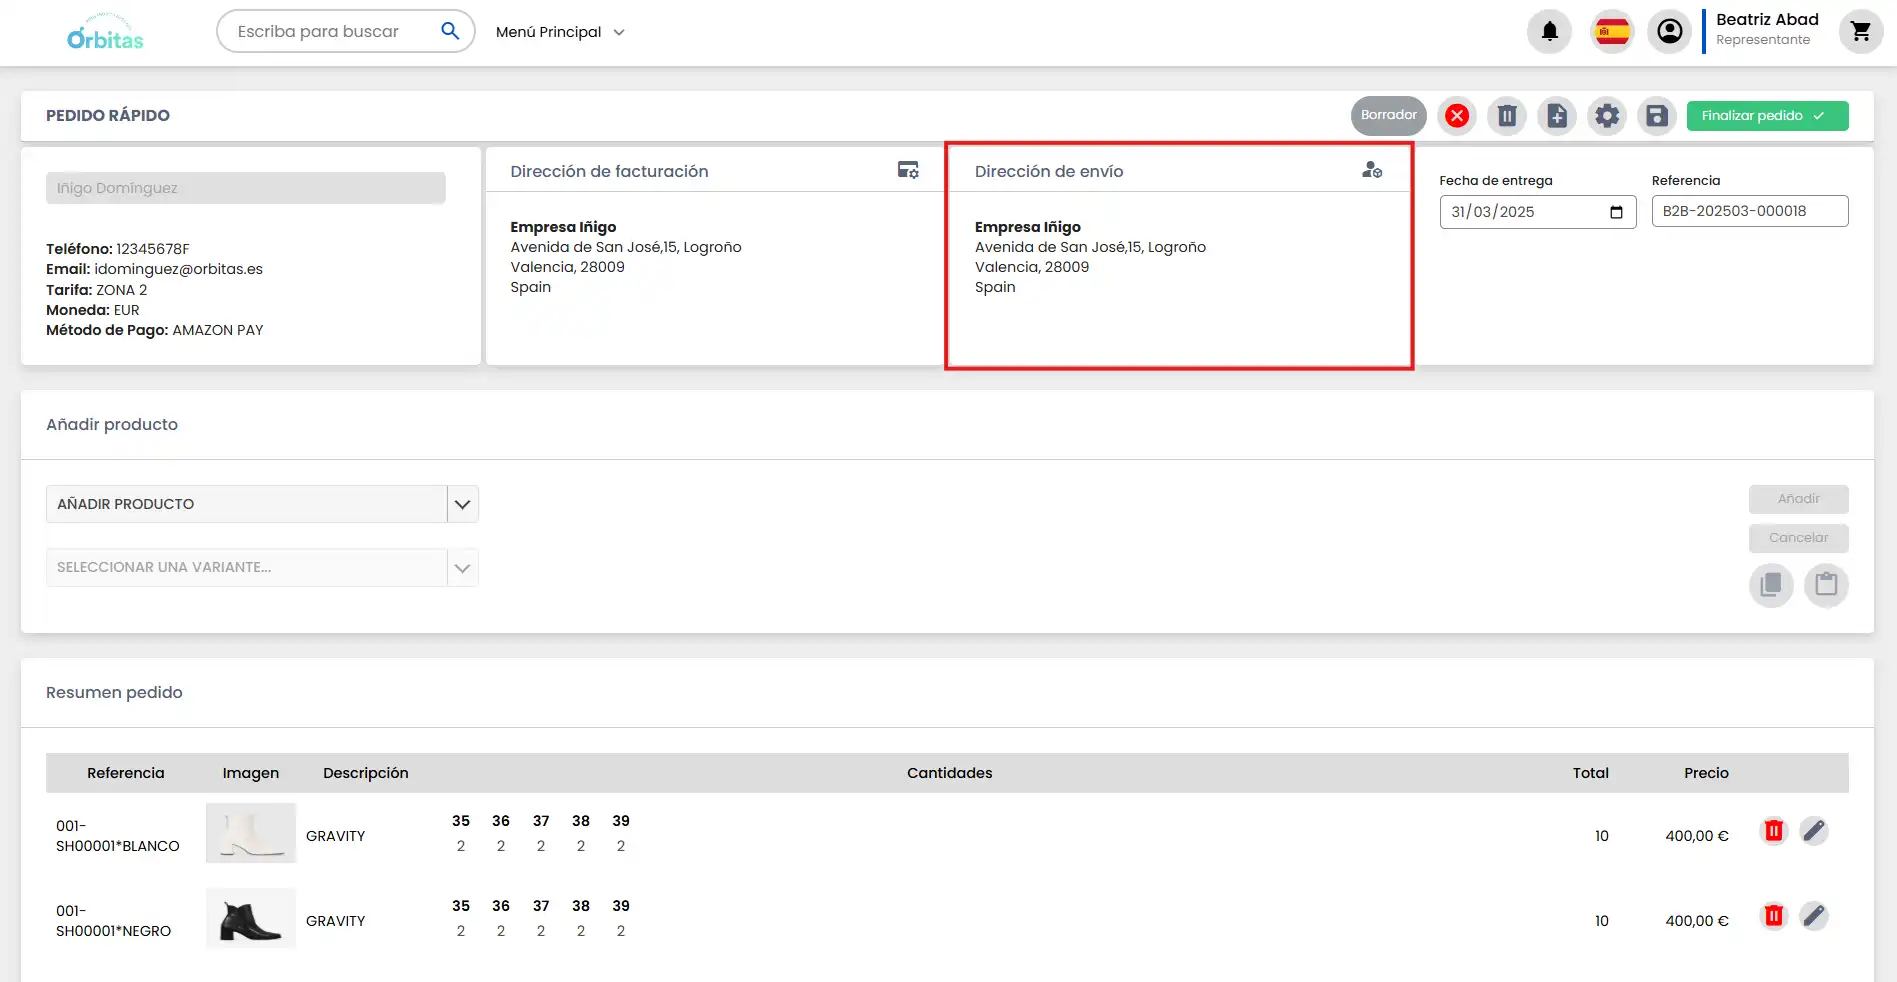Edit billing address icon
This screenshot has width=1897, height=982.
[908, 170]
